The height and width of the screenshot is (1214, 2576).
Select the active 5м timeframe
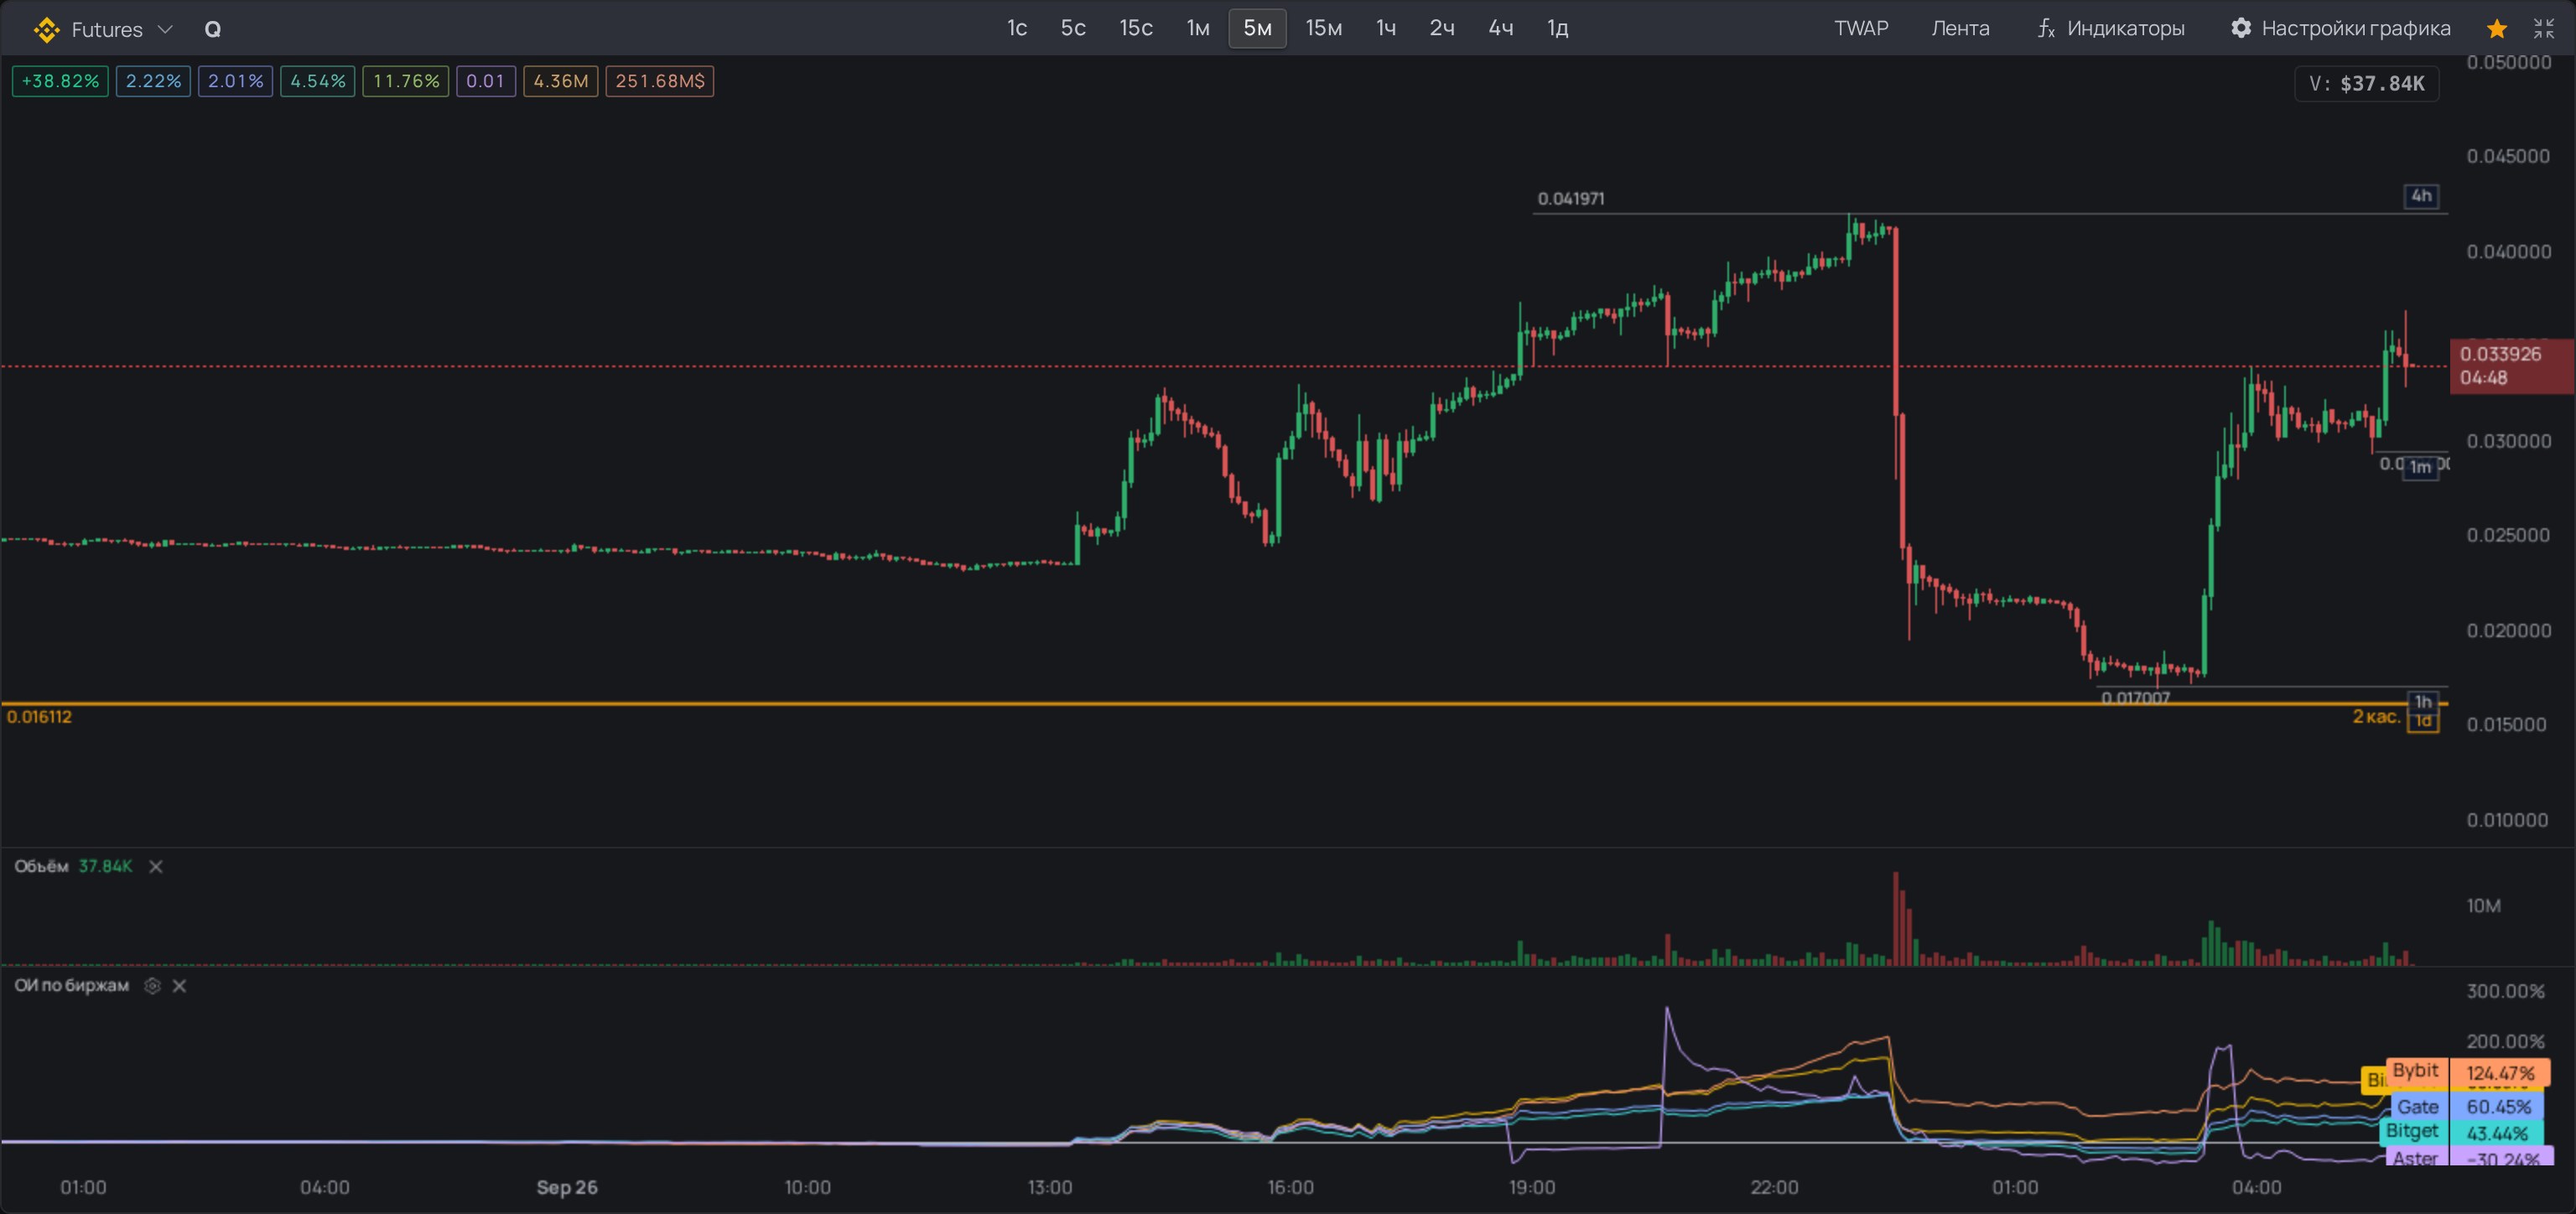coord(1257,28)
